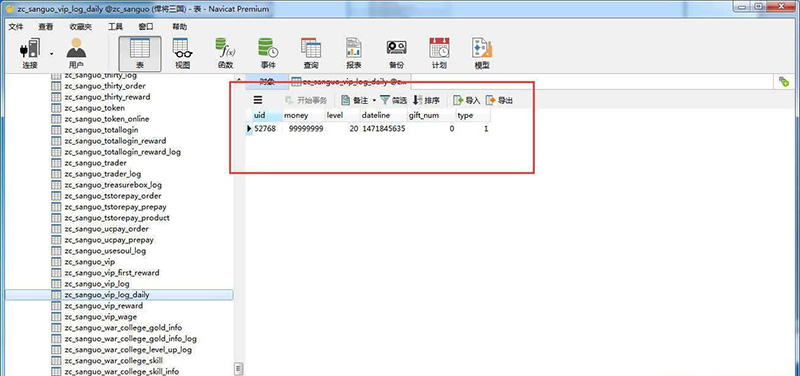
Task: Open the 计划 schedule icon
Action: (x=439, y=53)
